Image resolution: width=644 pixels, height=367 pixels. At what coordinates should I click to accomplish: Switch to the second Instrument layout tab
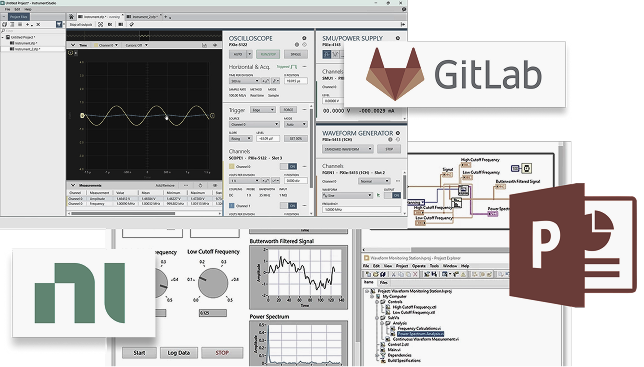143,17
